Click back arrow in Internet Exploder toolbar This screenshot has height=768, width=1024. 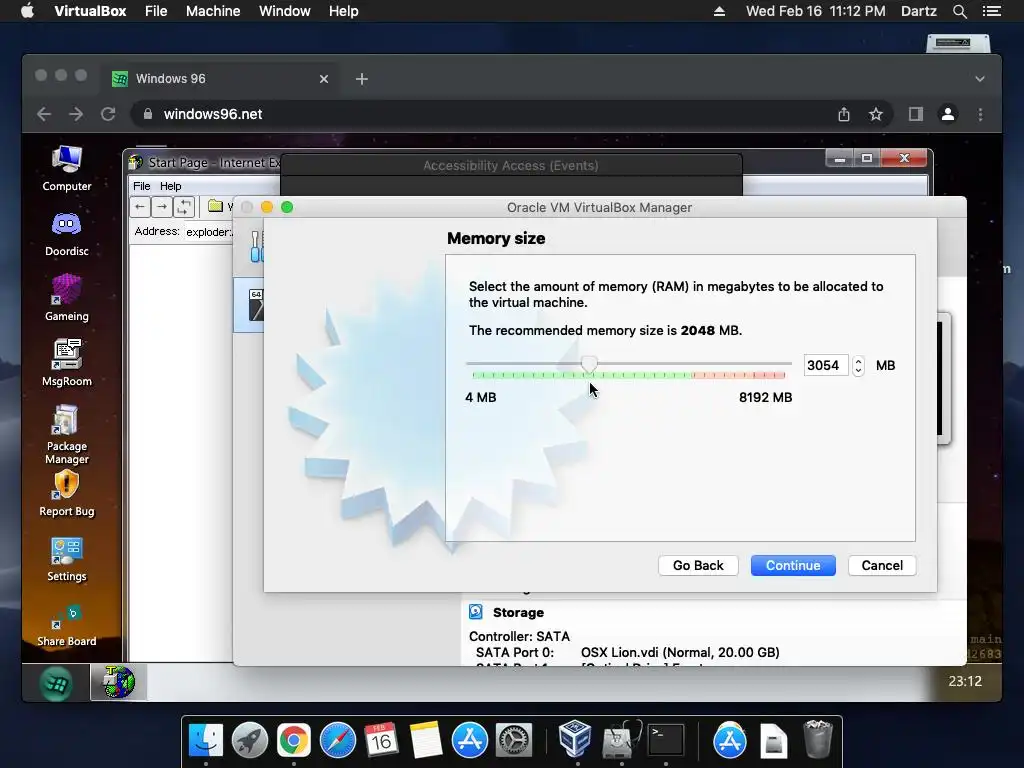click(140, 207)
